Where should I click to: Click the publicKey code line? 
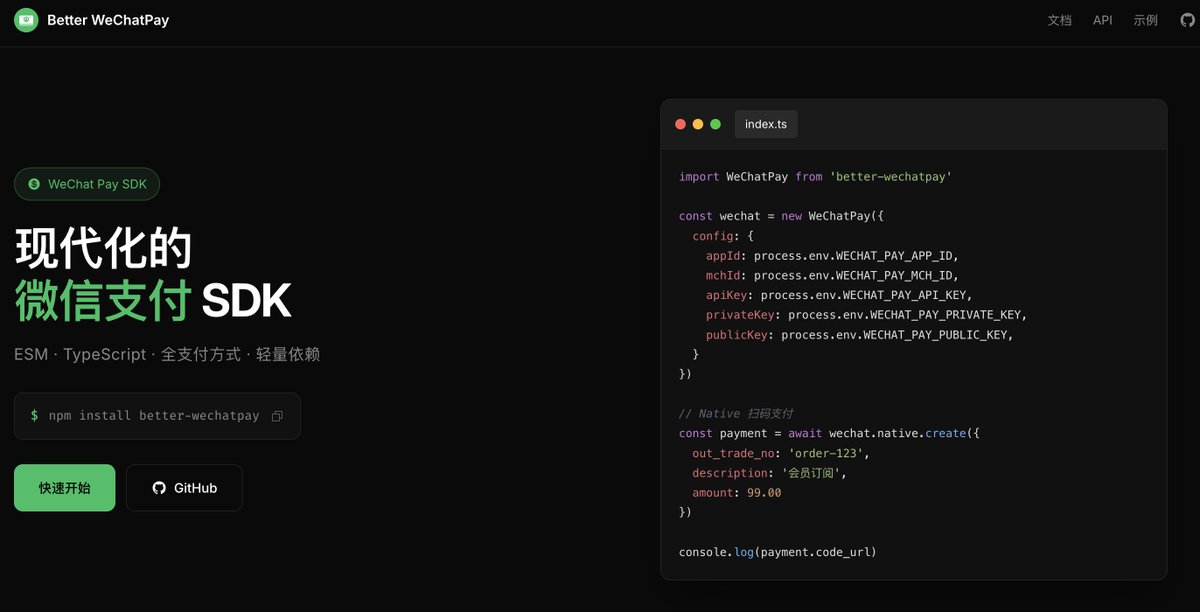tap(860, 335)
